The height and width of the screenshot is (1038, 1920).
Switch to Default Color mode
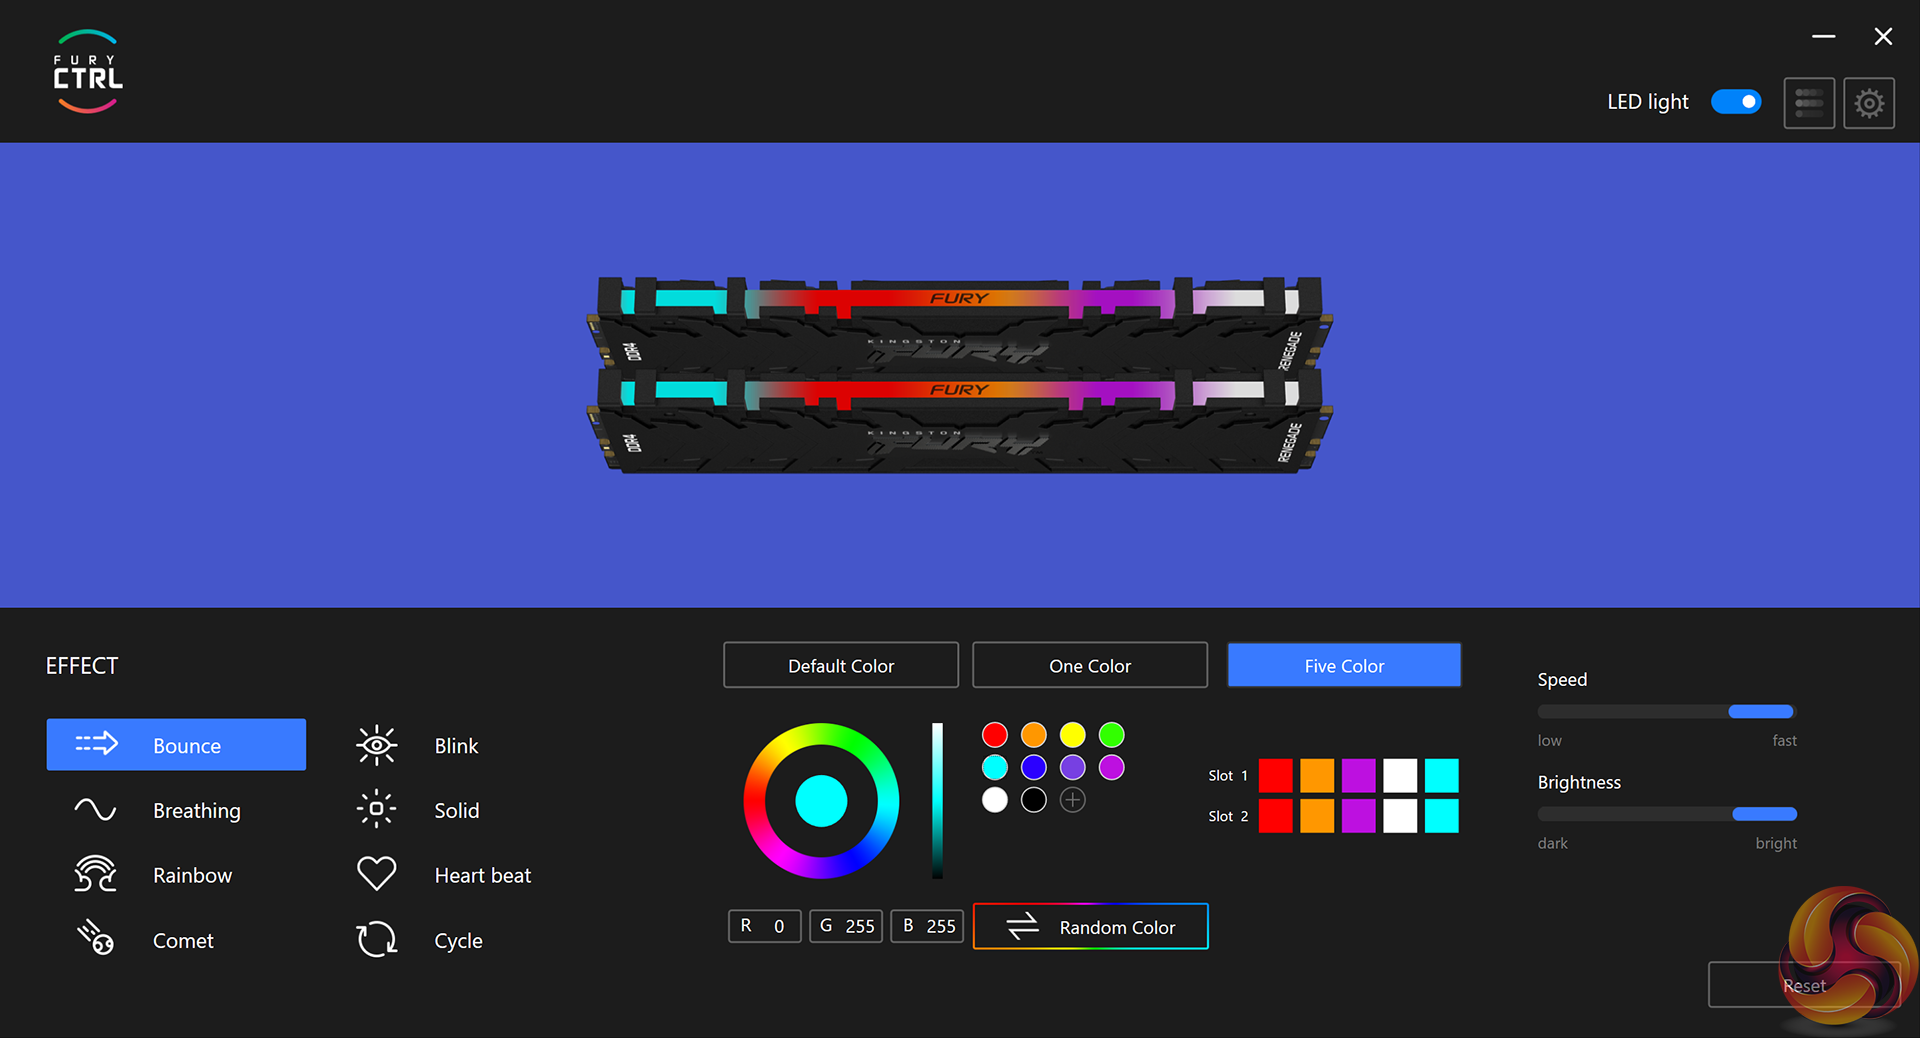click(x=841, y=665)
